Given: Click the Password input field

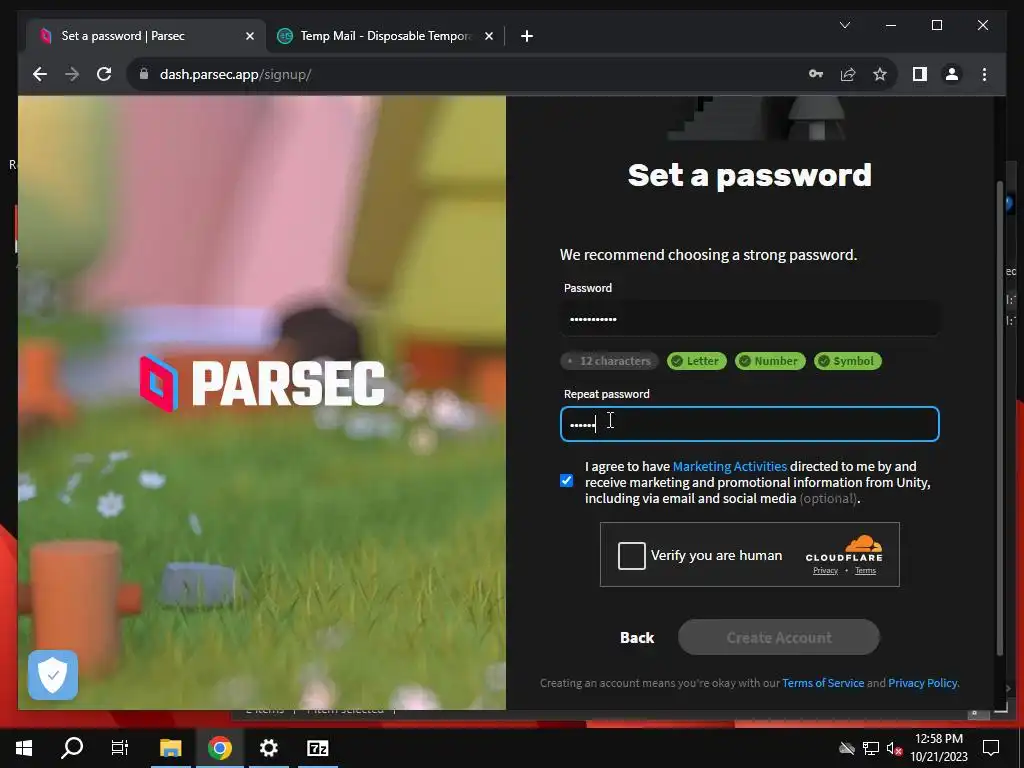Looking at the screenshot, I should [x=750, y=319].
